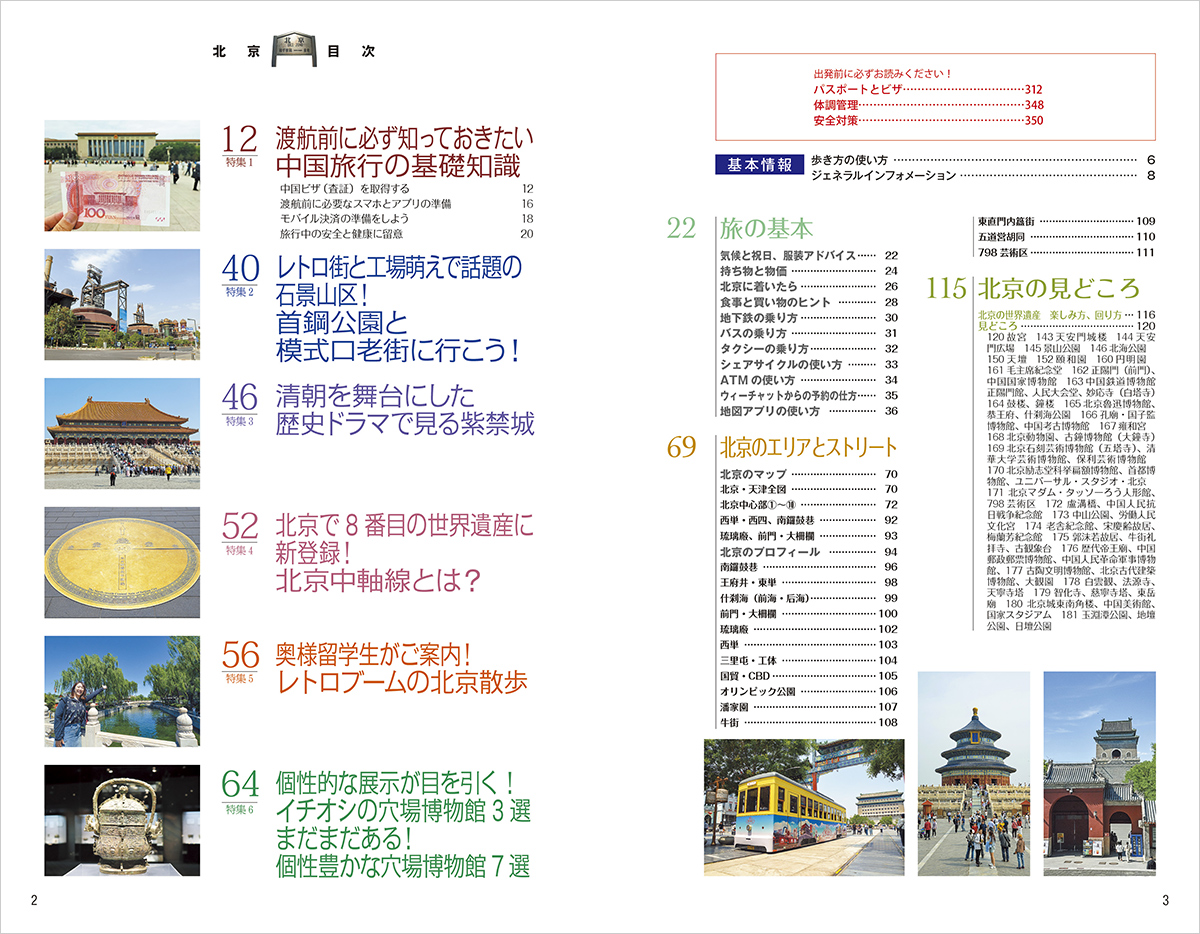
Task: Open the thumbnail showing the 100 yuan banknote
Action: point(122,176)
